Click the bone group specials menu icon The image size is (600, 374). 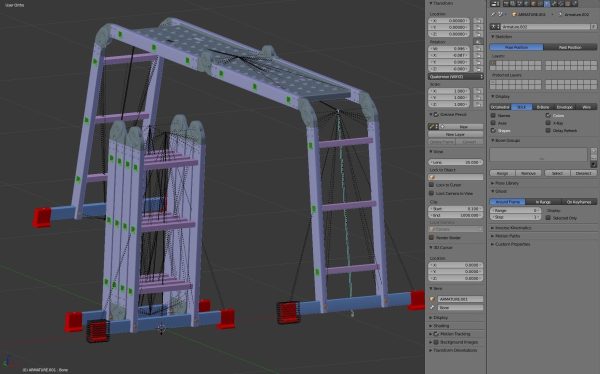[593, 164]
